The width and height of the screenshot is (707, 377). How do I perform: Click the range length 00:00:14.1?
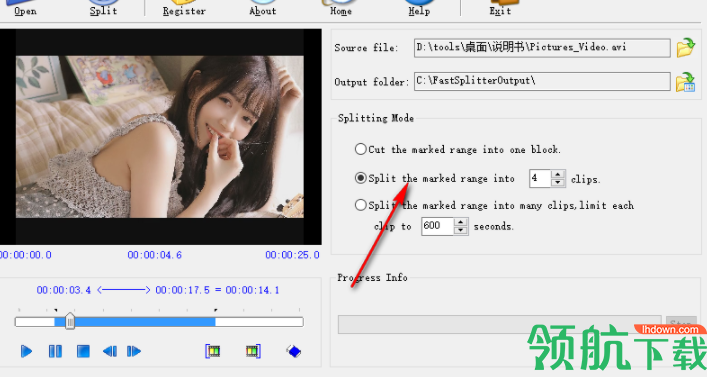click(252, 290)
